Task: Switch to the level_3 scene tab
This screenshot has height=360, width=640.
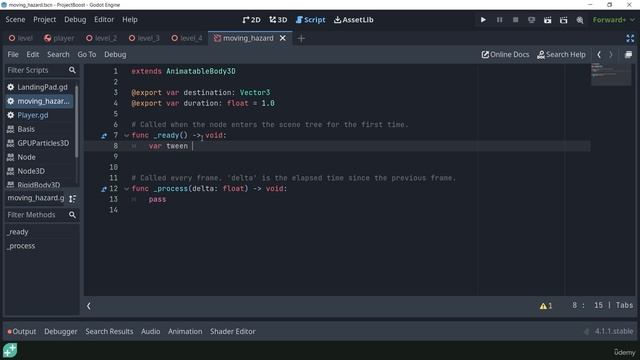Action: tap(144, 38)
